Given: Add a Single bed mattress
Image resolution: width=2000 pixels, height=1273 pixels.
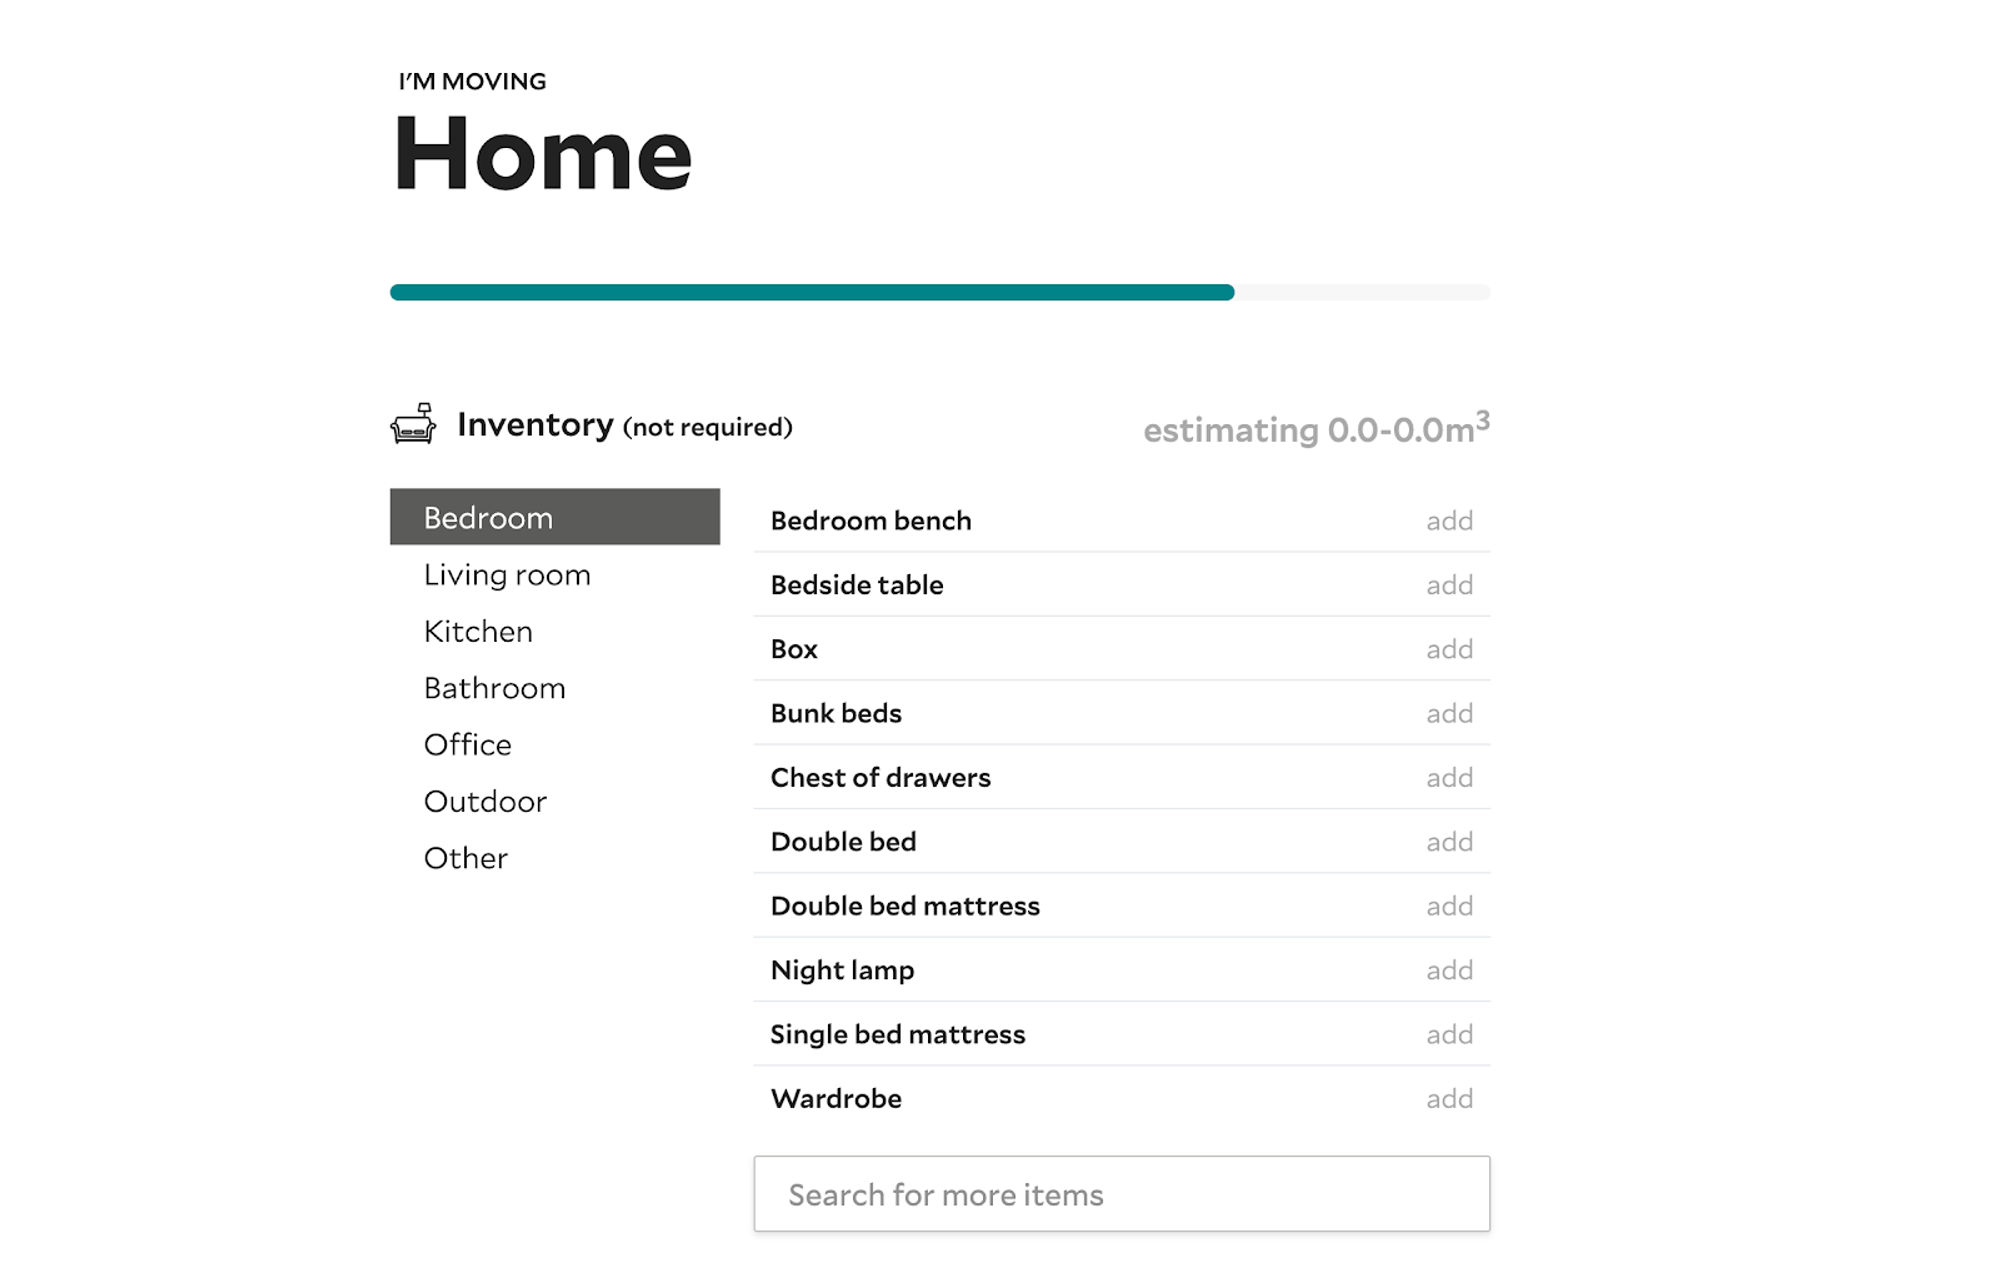Looking at the screenshot, I should (1449, 1034).
